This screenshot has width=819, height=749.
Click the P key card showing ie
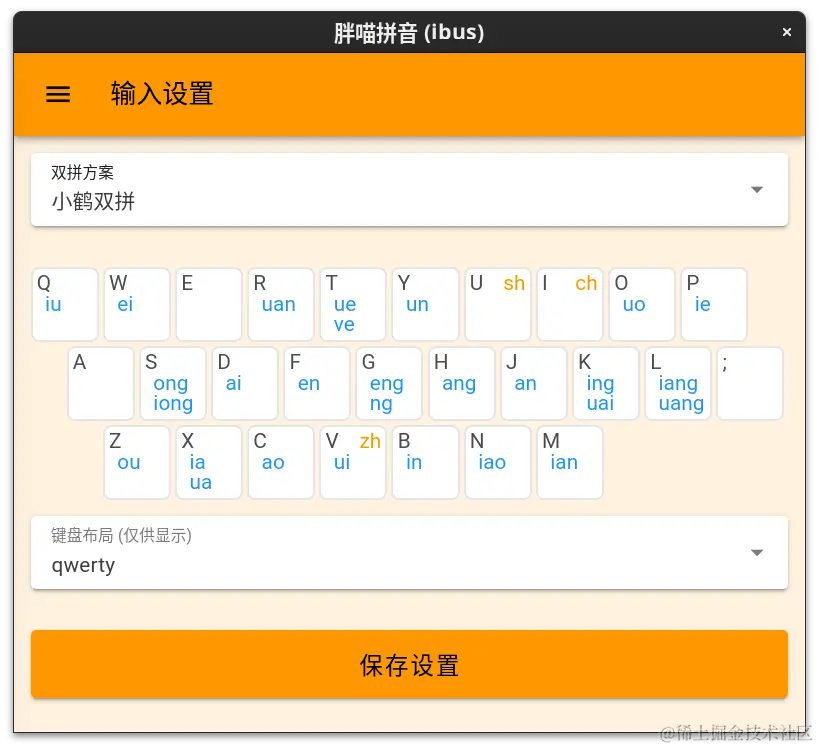tap(714, 305)
